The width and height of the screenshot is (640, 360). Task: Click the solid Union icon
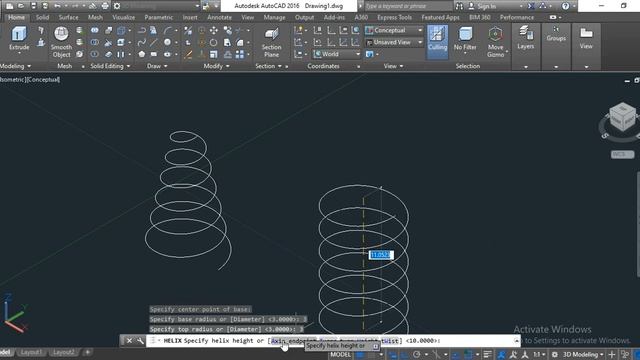click(x=94, y=30)
